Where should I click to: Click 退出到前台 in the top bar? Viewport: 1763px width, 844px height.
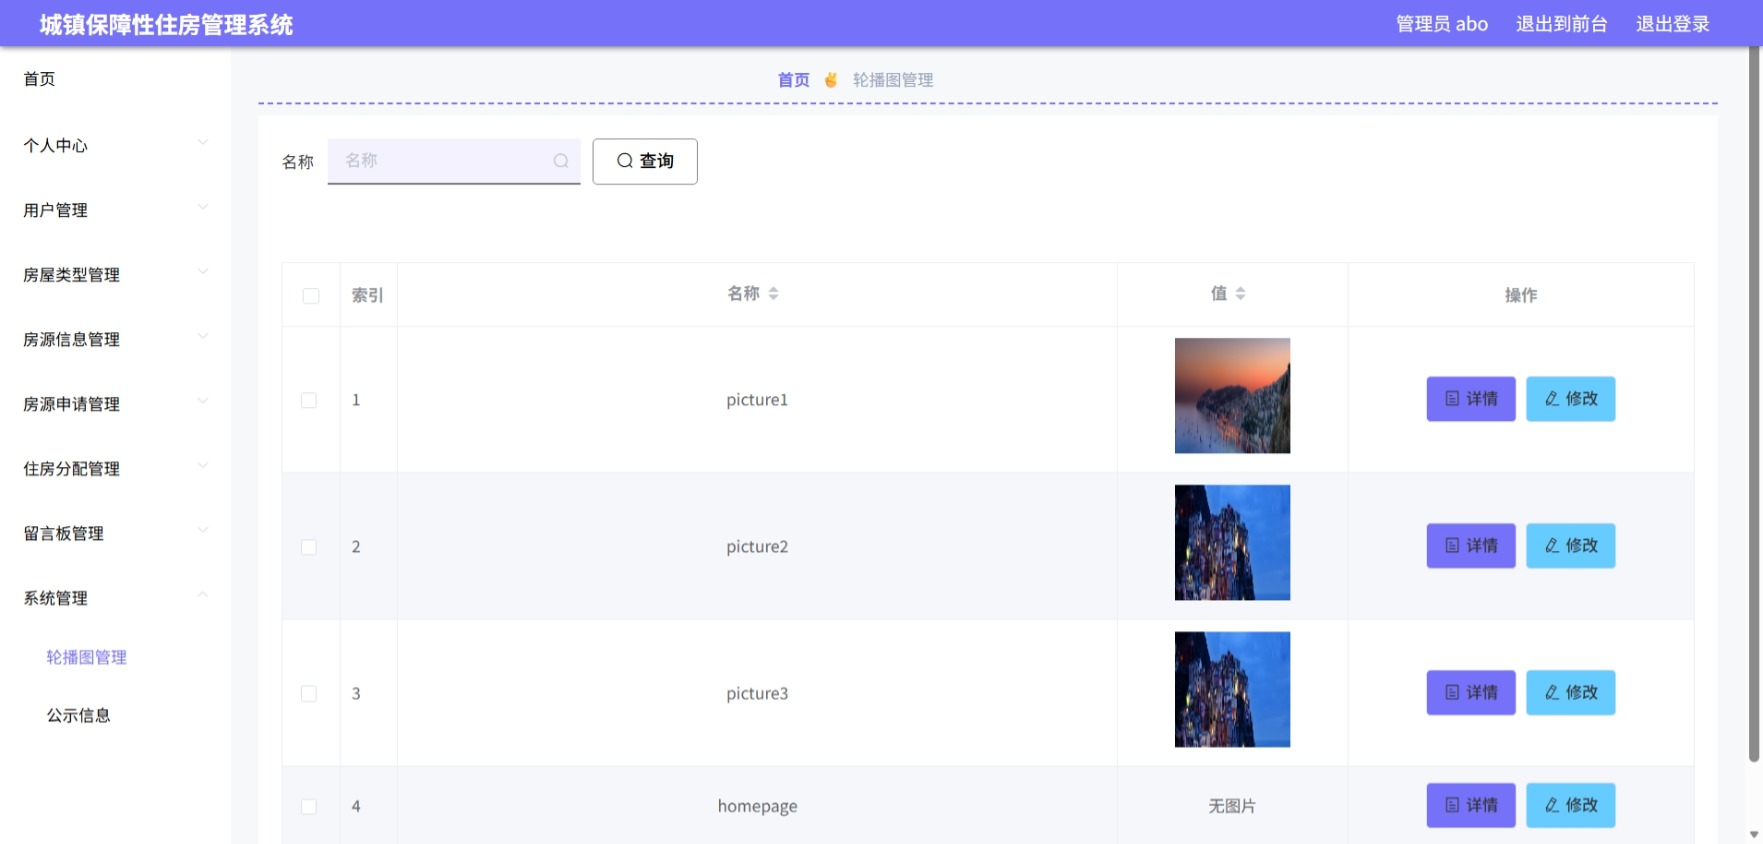(1561, 24)
